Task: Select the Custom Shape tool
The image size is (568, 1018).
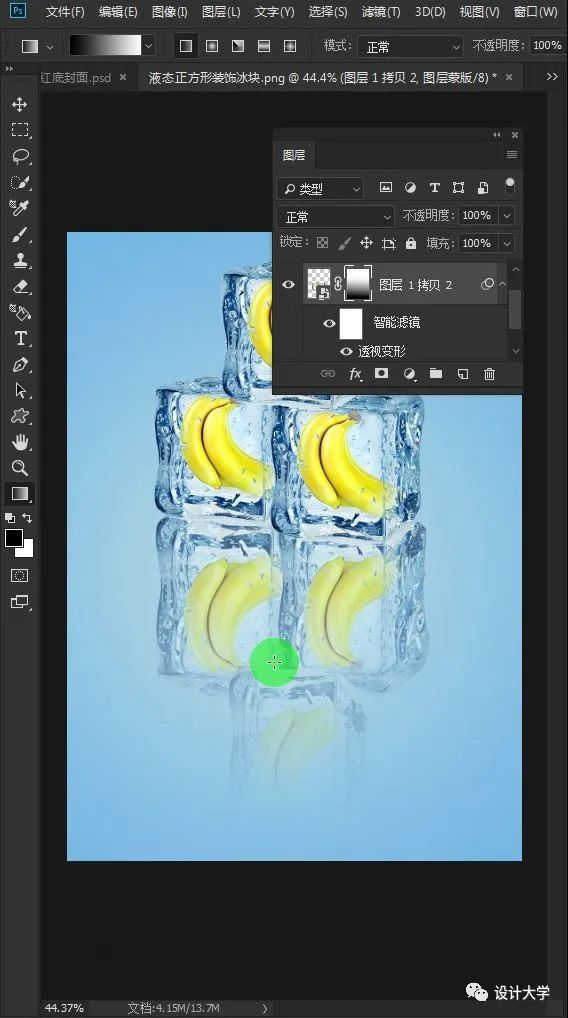Action: pos(19,416)
